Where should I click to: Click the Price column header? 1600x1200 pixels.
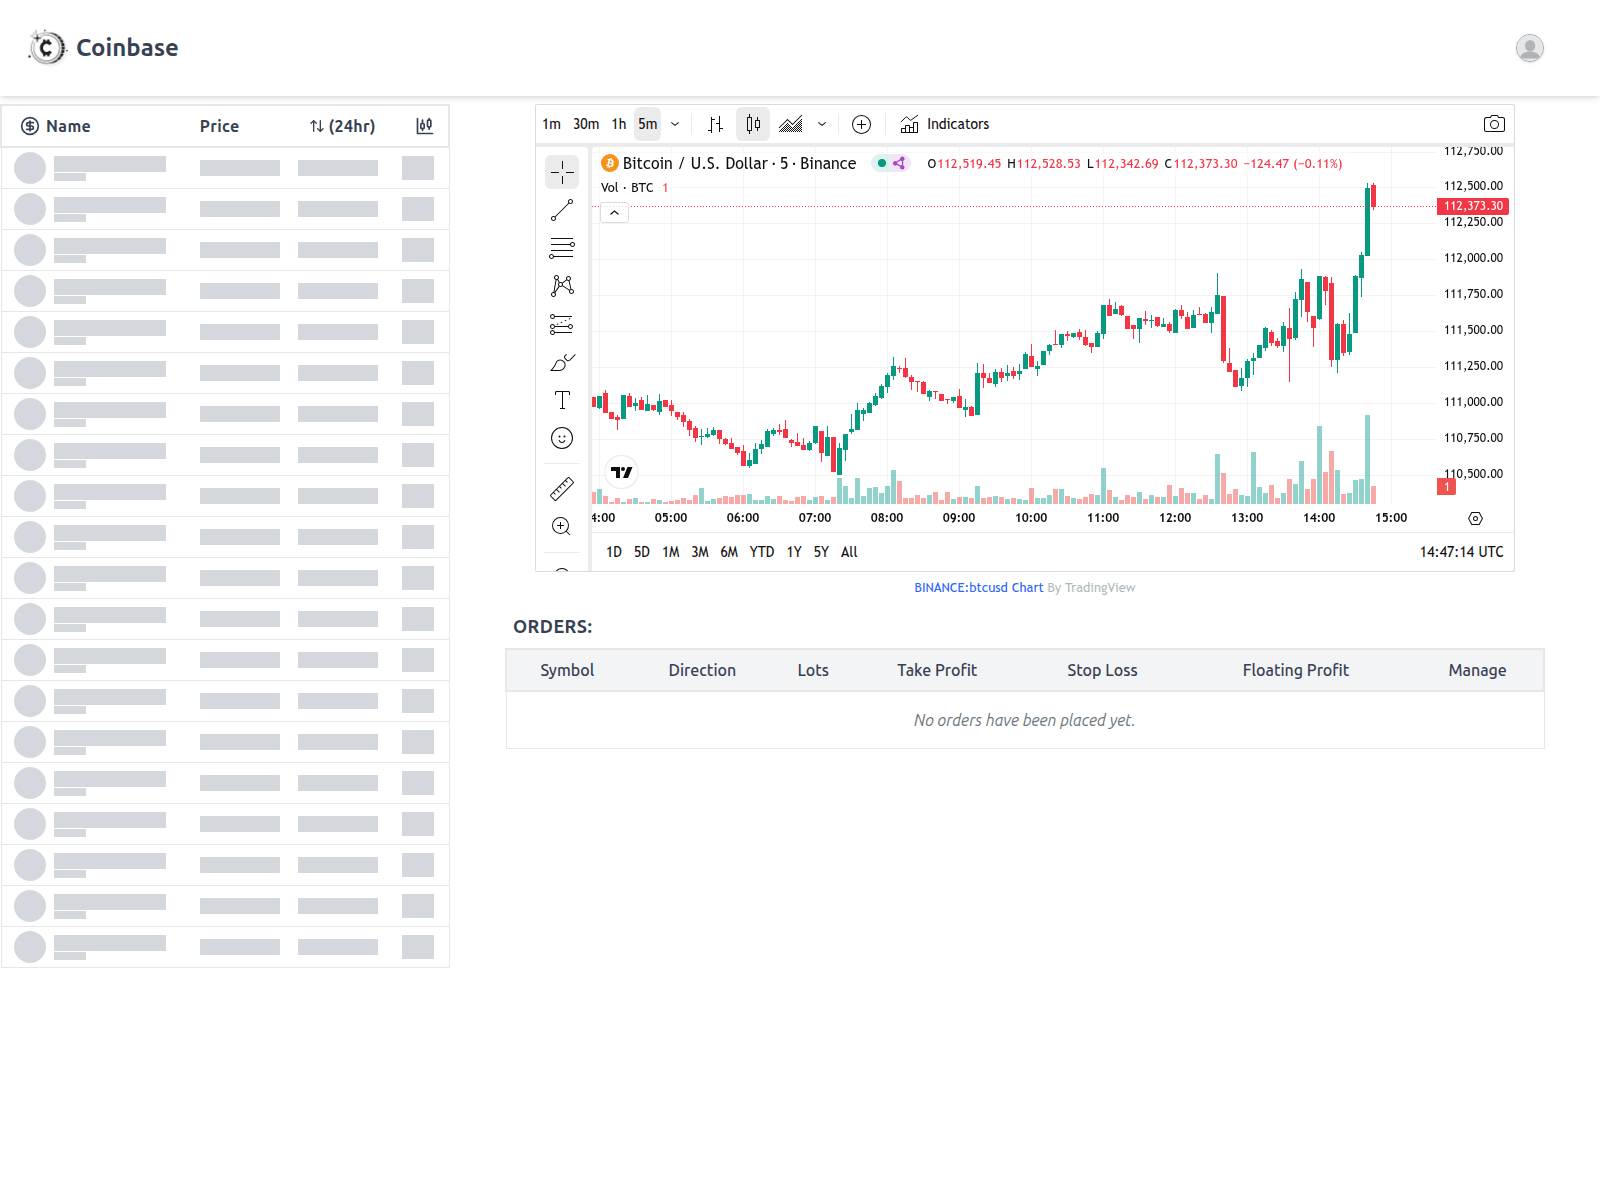[x=219, y=126]
